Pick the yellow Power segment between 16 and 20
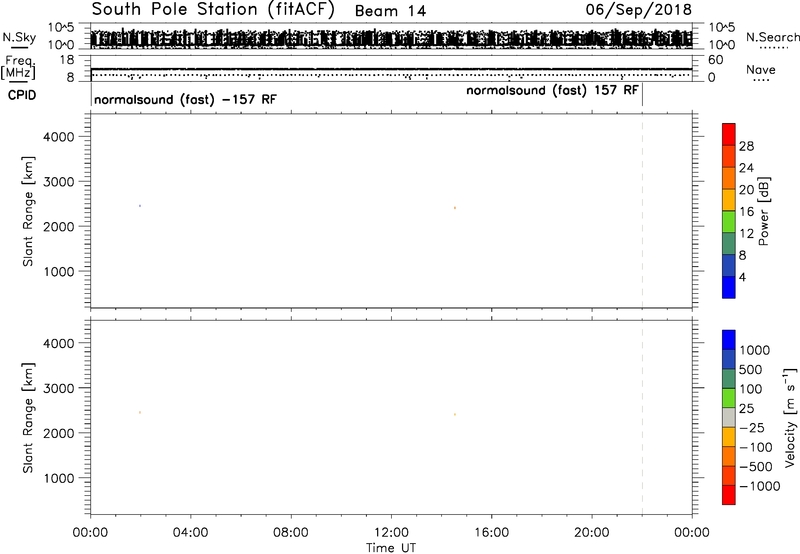Image resolution: width=800 pixels, height=554 pixels. point(729,200)
